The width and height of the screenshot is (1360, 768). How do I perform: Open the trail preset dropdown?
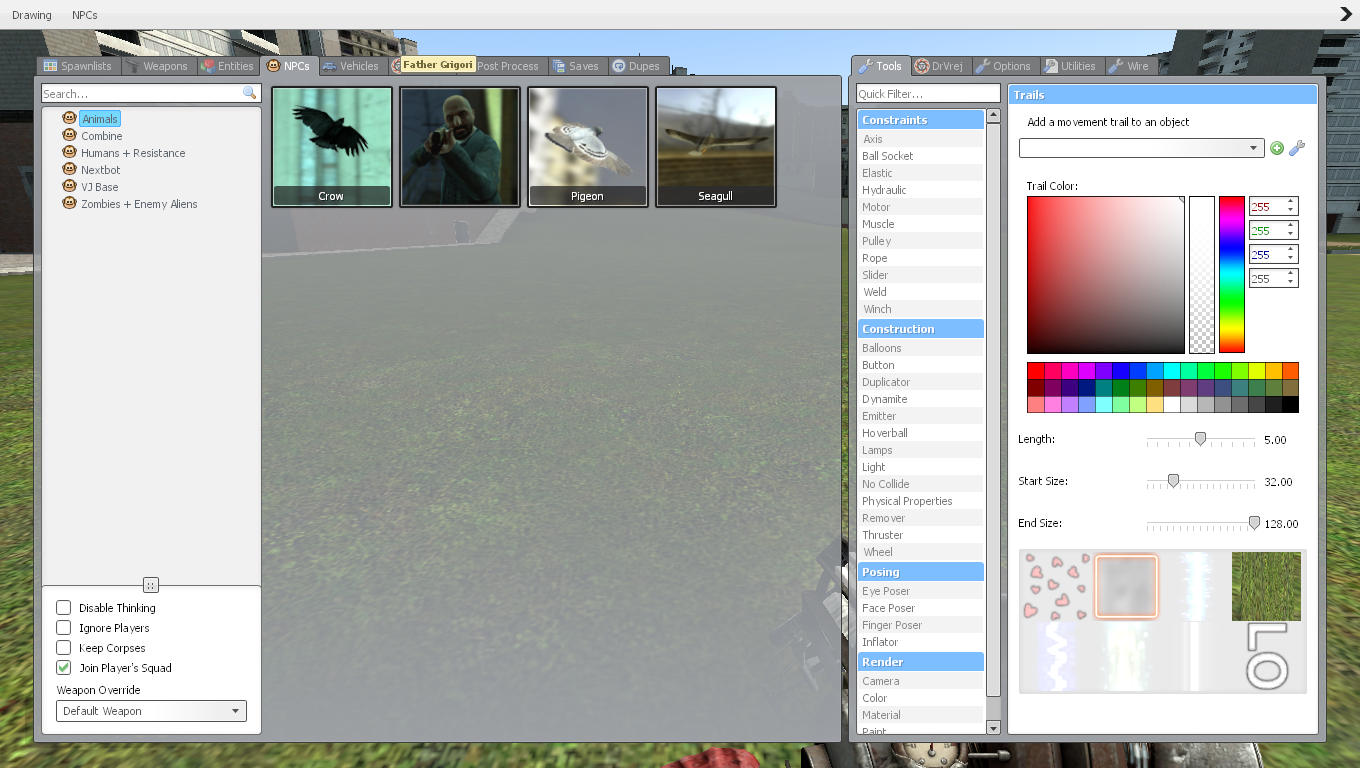pos(1141,148)
